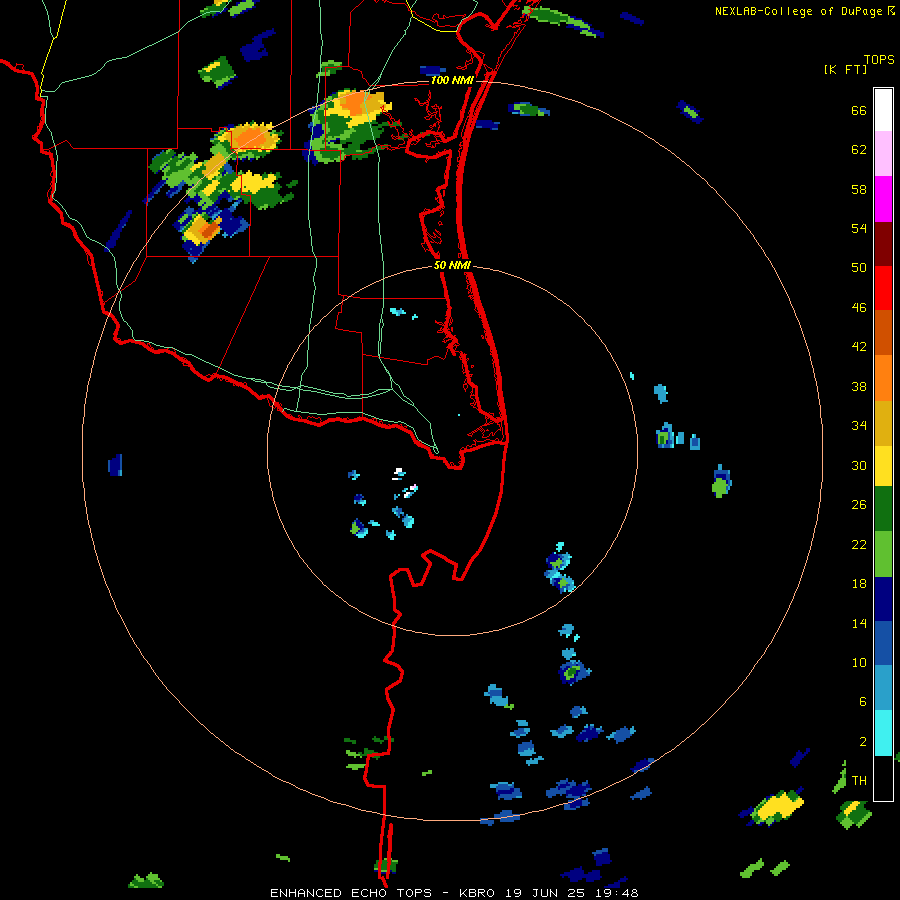Select the orange legend swatch near 38

tap(883, 378)
